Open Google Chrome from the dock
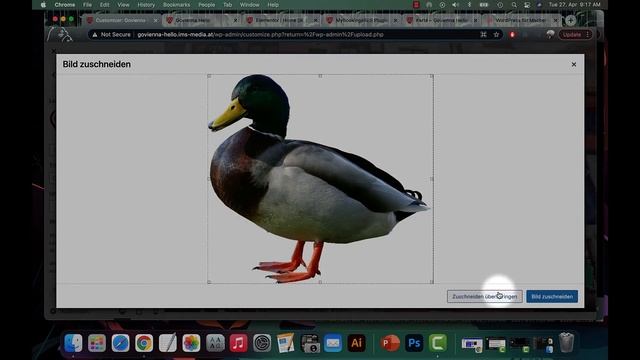Image resolution: width=640 pixels, height=360 pixels. click(x=144, y=343)
